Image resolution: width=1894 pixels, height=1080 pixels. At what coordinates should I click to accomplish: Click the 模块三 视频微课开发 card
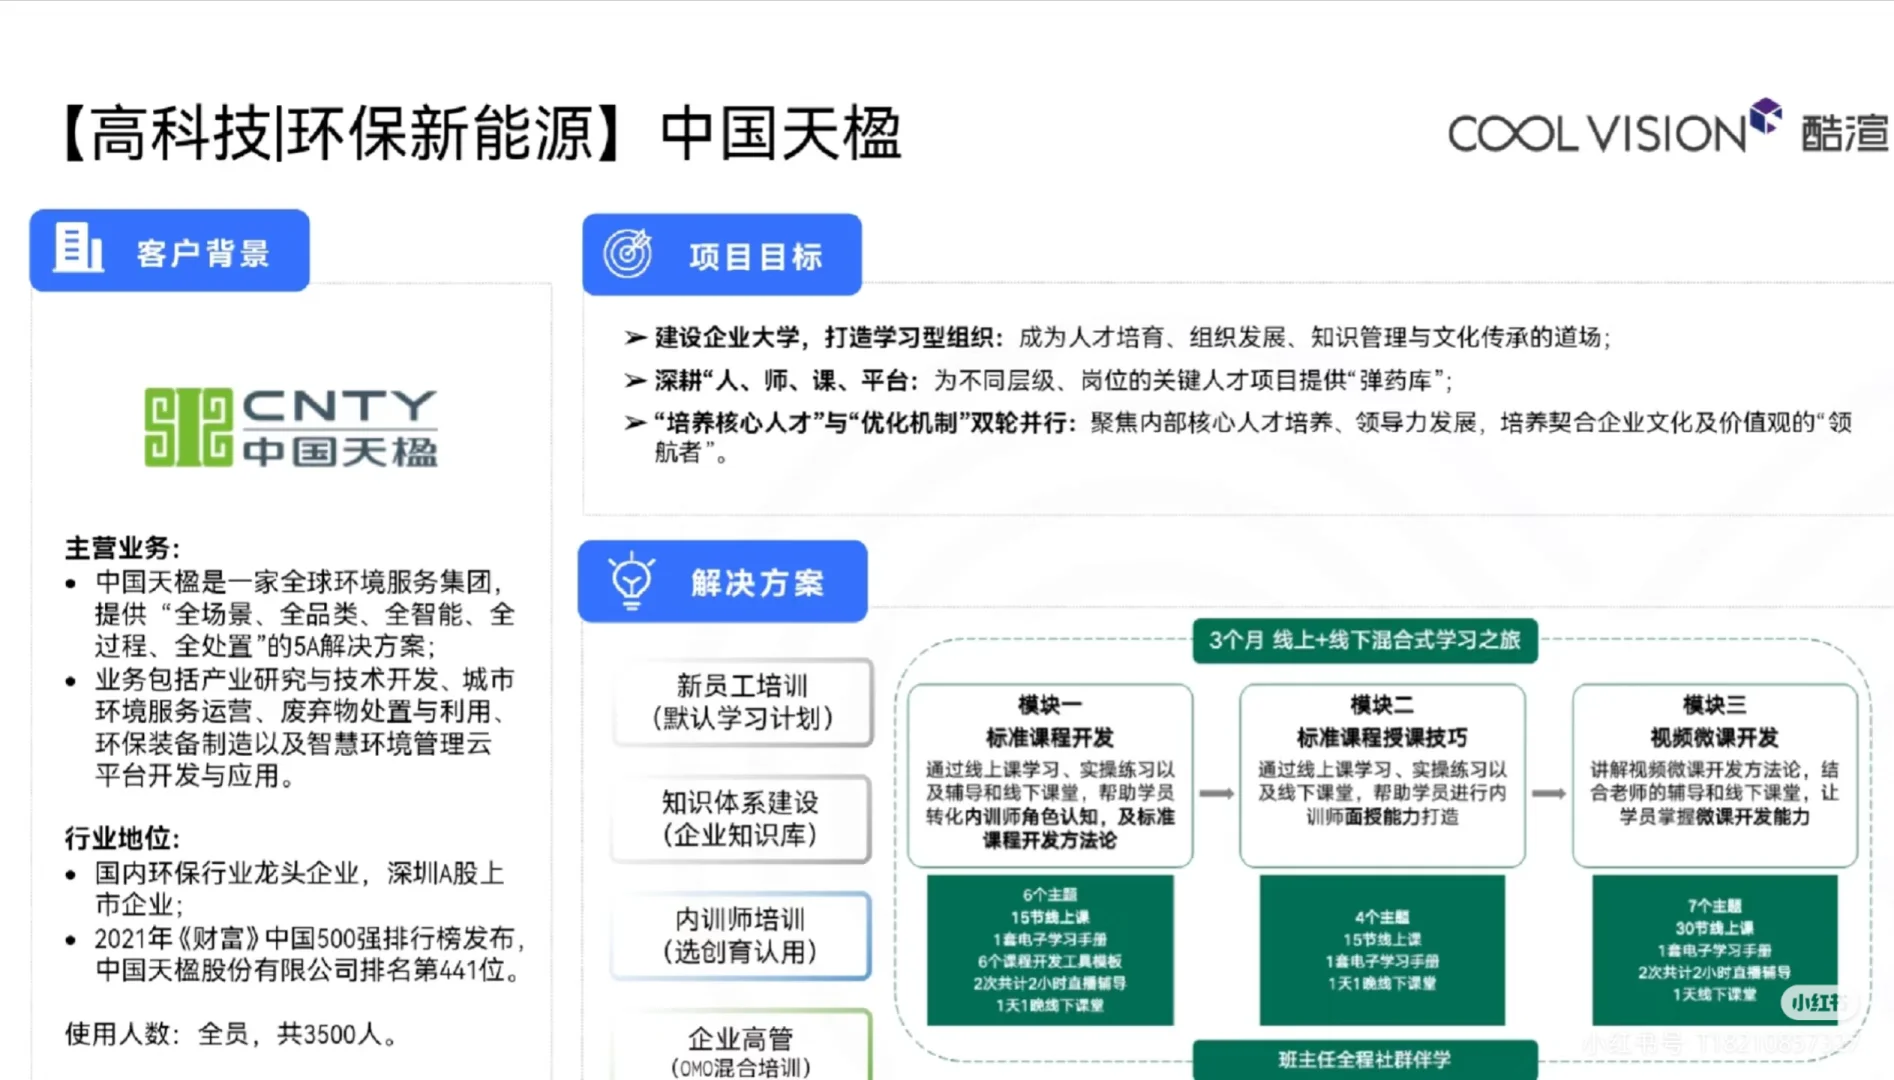click(x=1715, y=775)
